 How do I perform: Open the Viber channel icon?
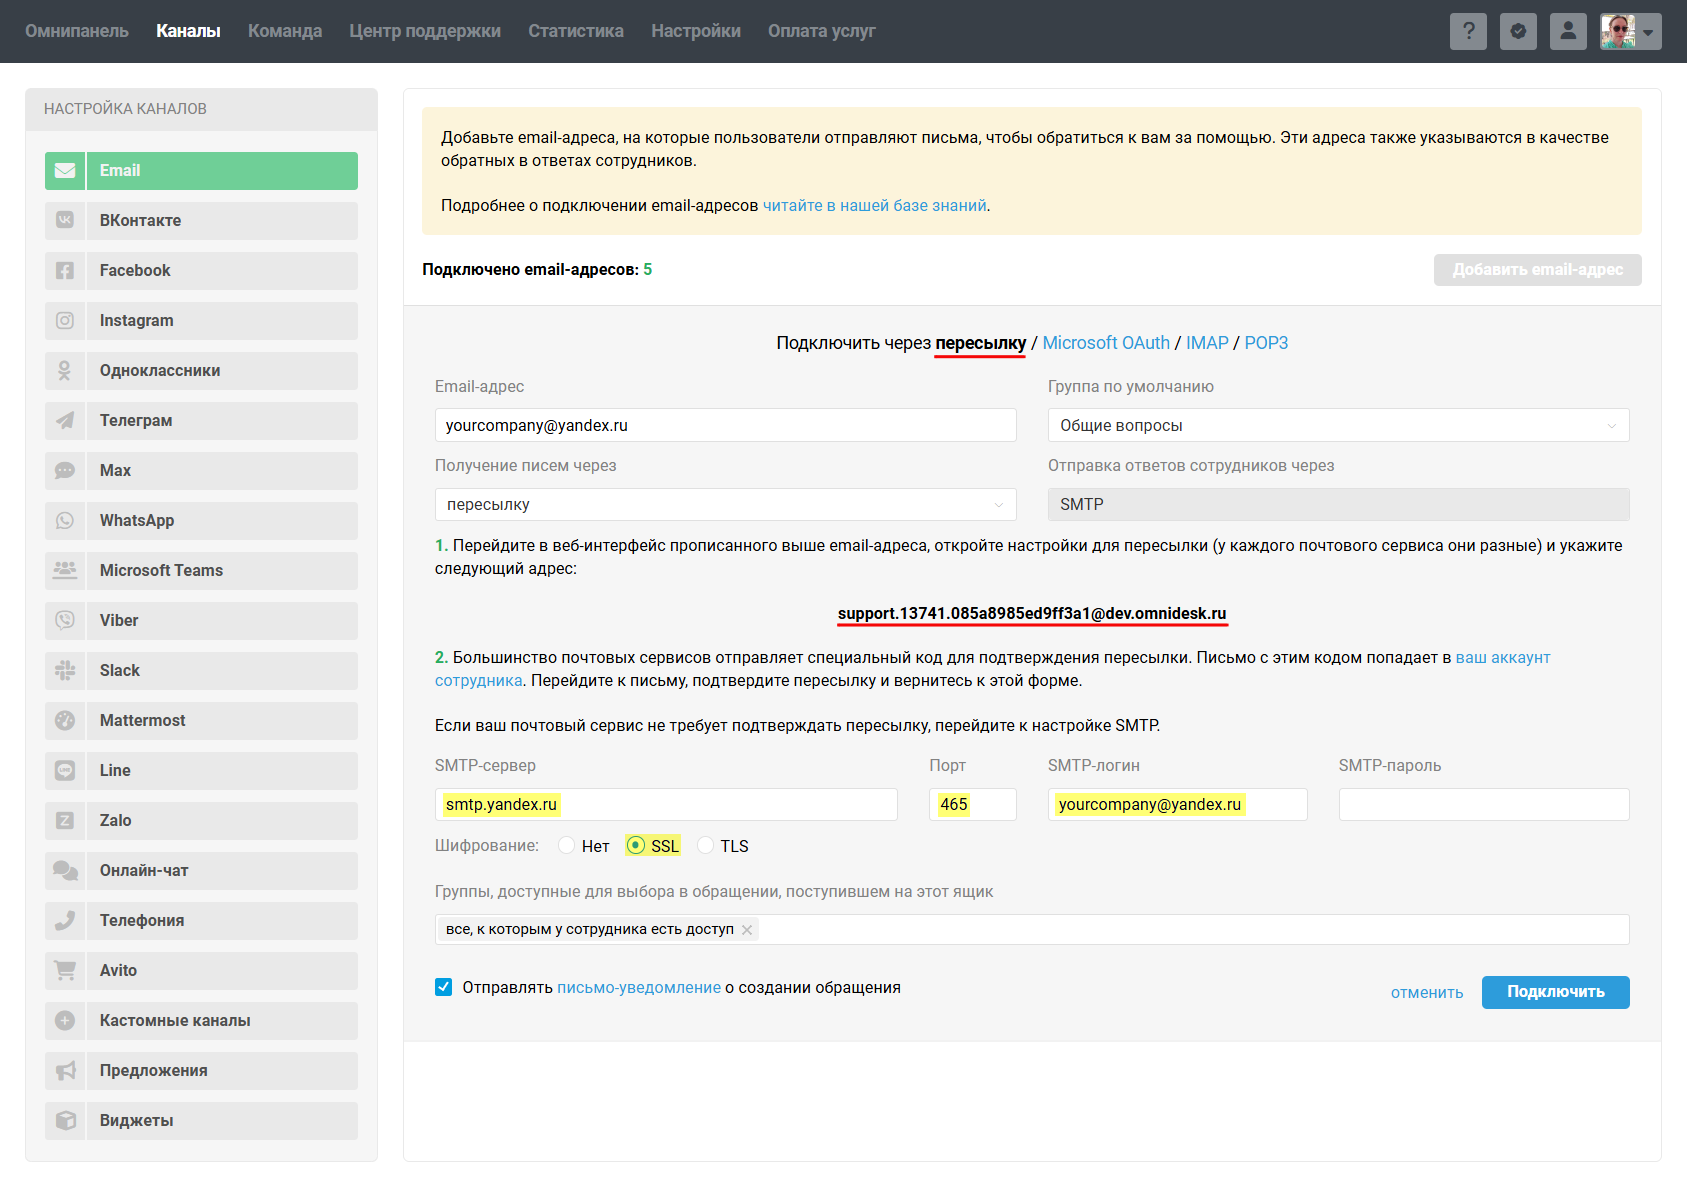pyautogui.click(x=65, y=620)
